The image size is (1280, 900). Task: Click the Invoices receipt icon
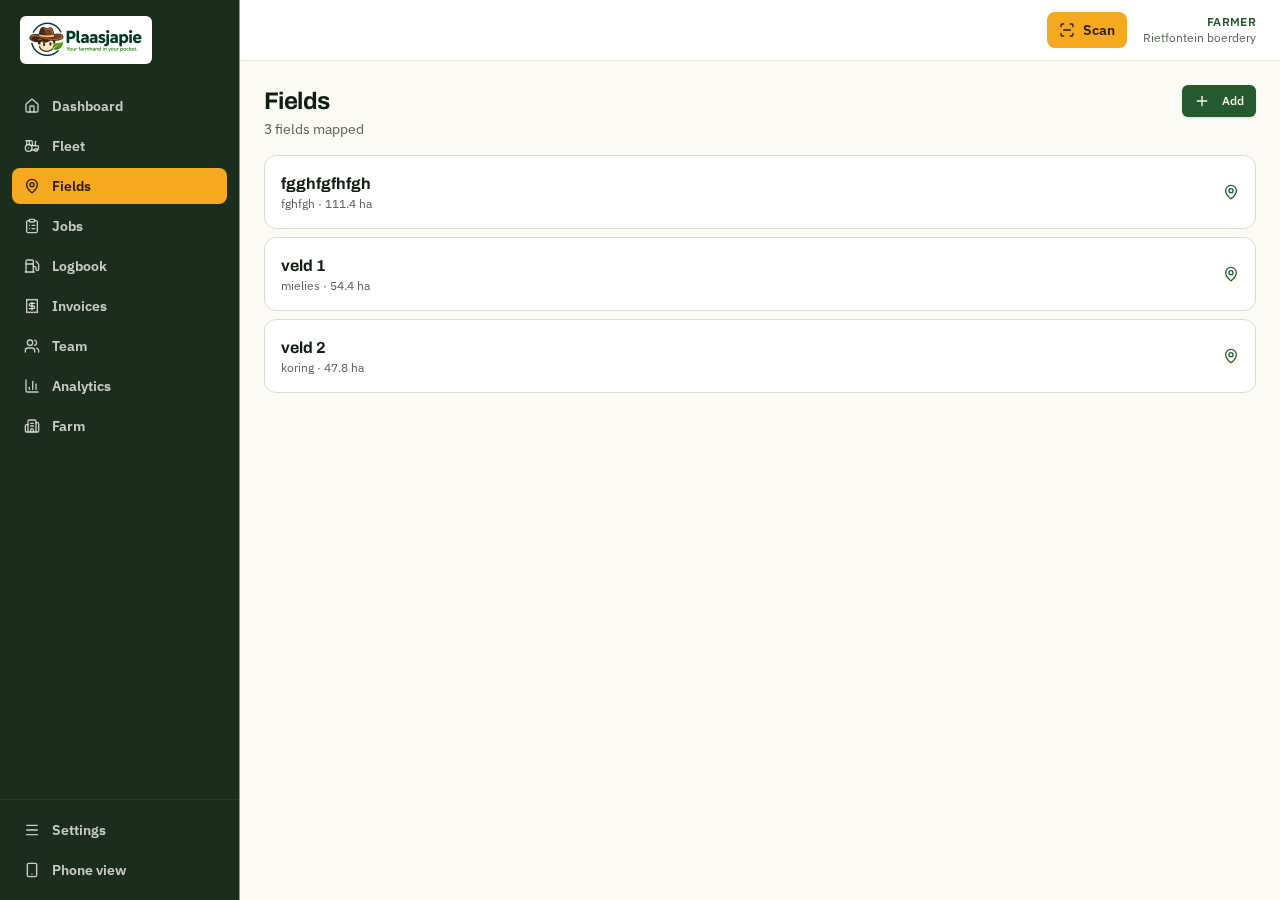coord(32,306)
